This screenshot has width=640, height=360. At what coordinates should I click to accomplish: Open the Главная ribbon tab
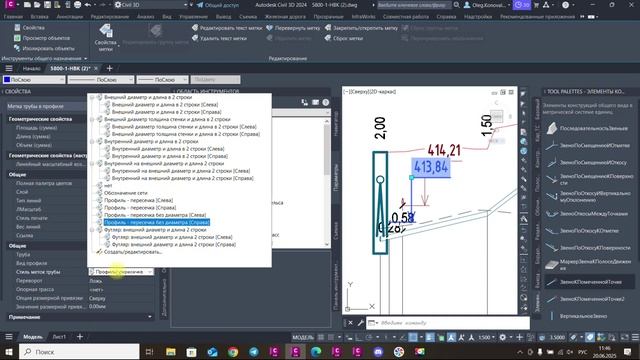[x=13, y=17]
